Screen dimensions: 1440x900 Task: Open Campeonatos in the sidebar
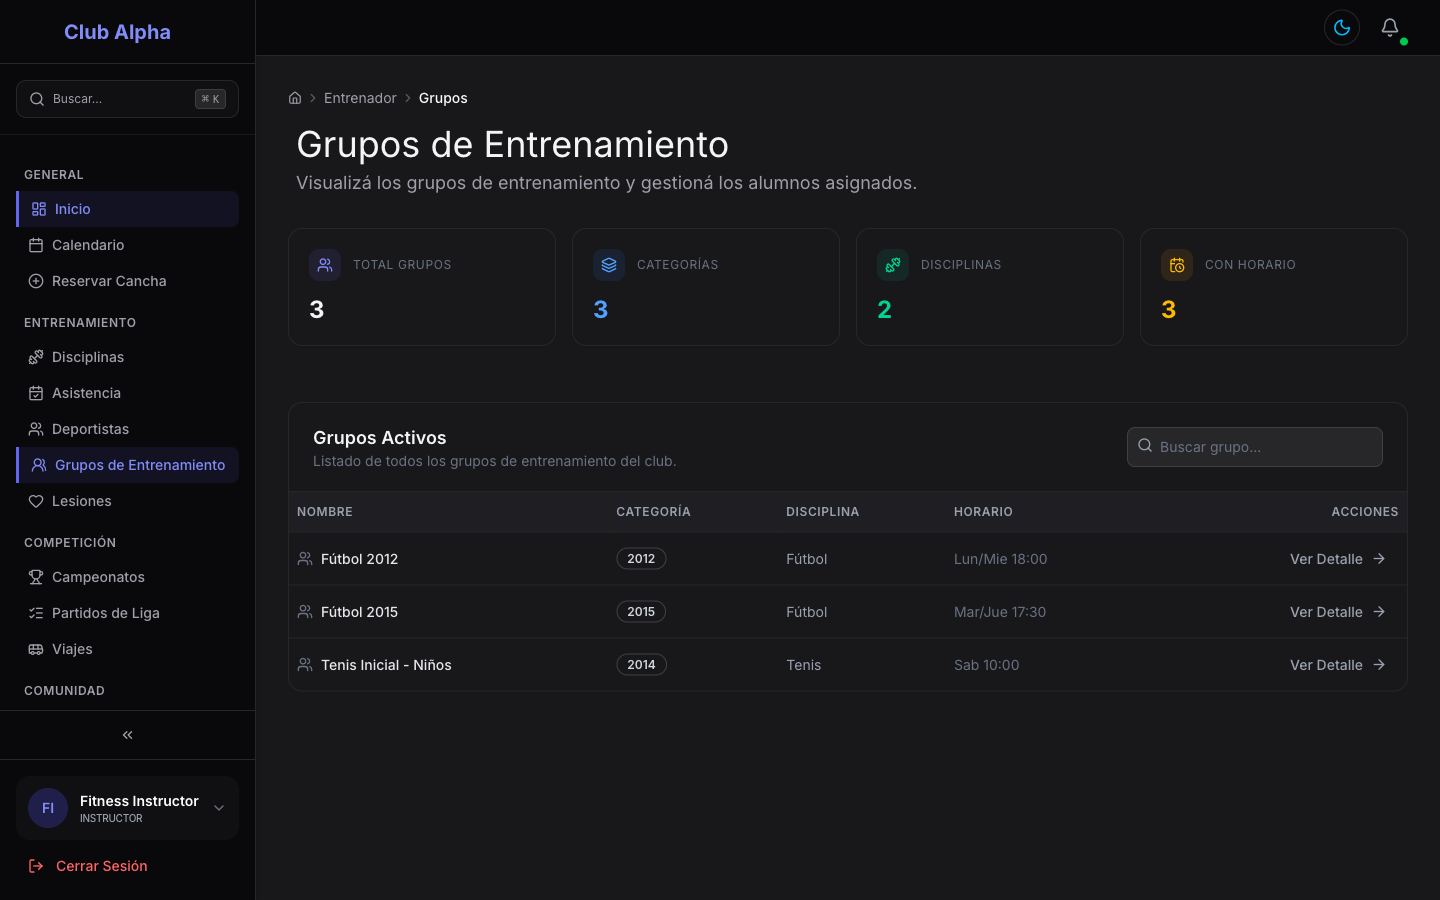pyautogui.click(x=127, y=577)
